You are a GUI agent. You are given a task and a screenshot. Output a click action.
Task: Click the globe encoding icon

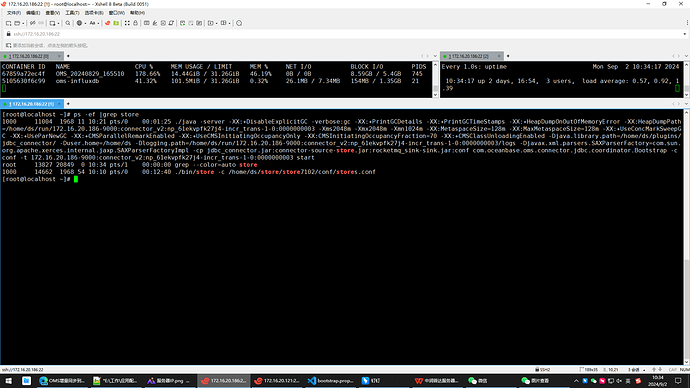coord(79,23)
